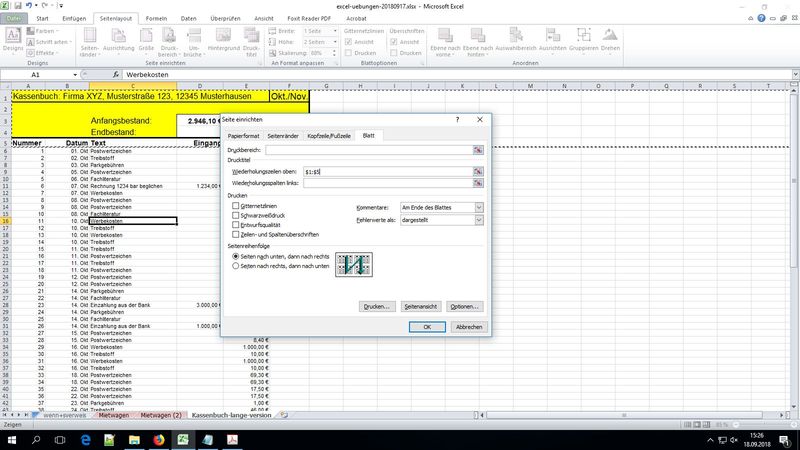Viewport: 800px width, 450px height.
Task: Open Firefox from the taskbar
Action: [159, 439]
